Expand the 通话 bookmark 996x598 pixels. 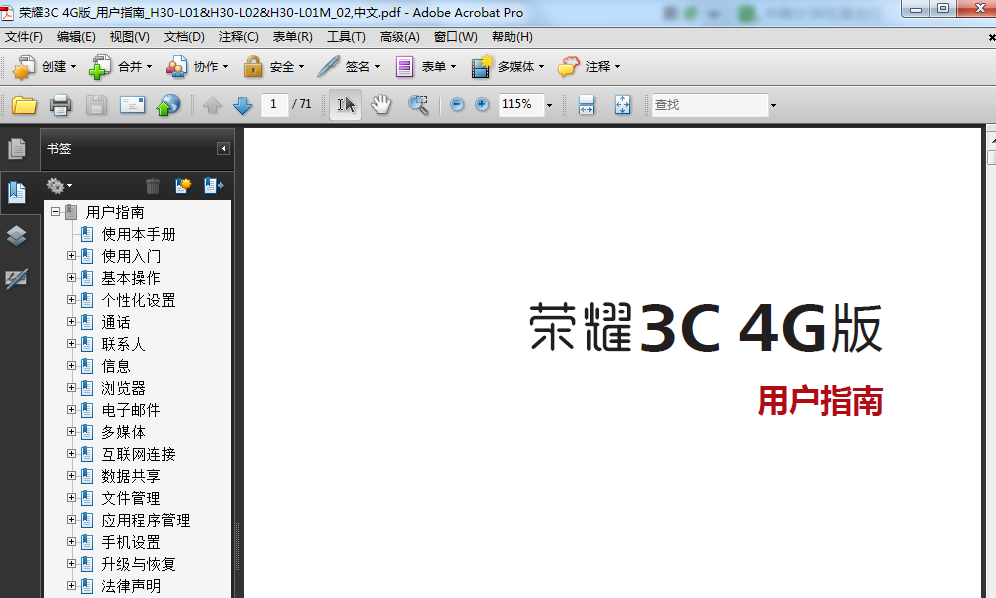pos(71,322)
